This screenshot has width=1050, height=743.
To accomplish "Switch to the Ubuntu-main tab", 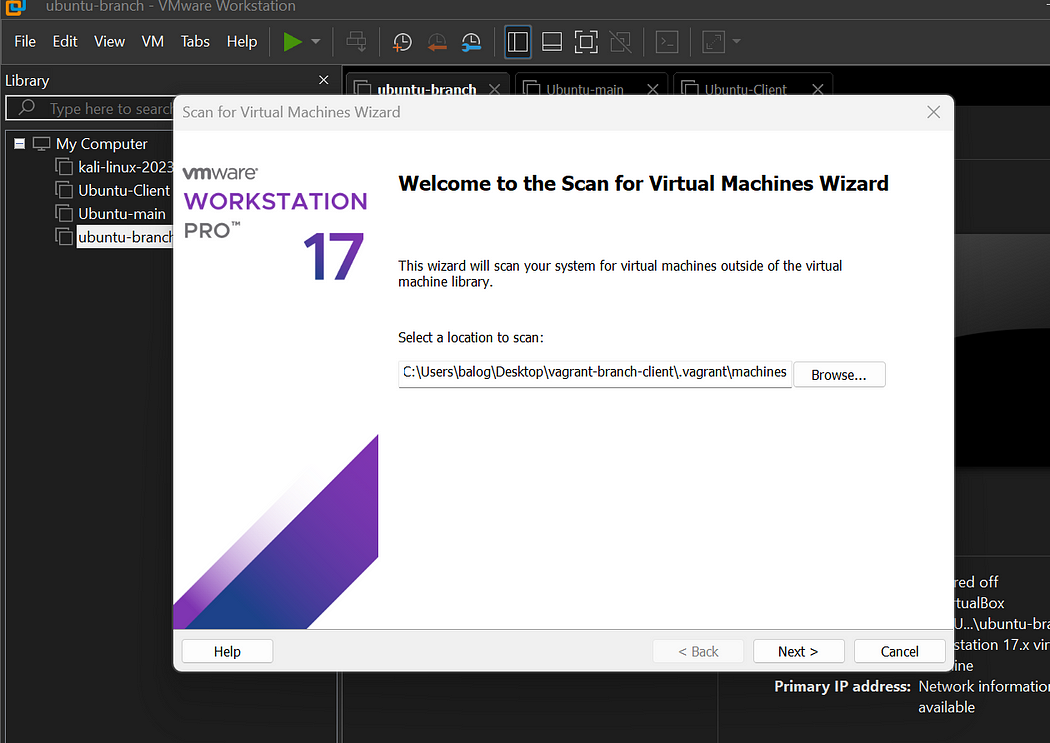I will click(585, 89).
